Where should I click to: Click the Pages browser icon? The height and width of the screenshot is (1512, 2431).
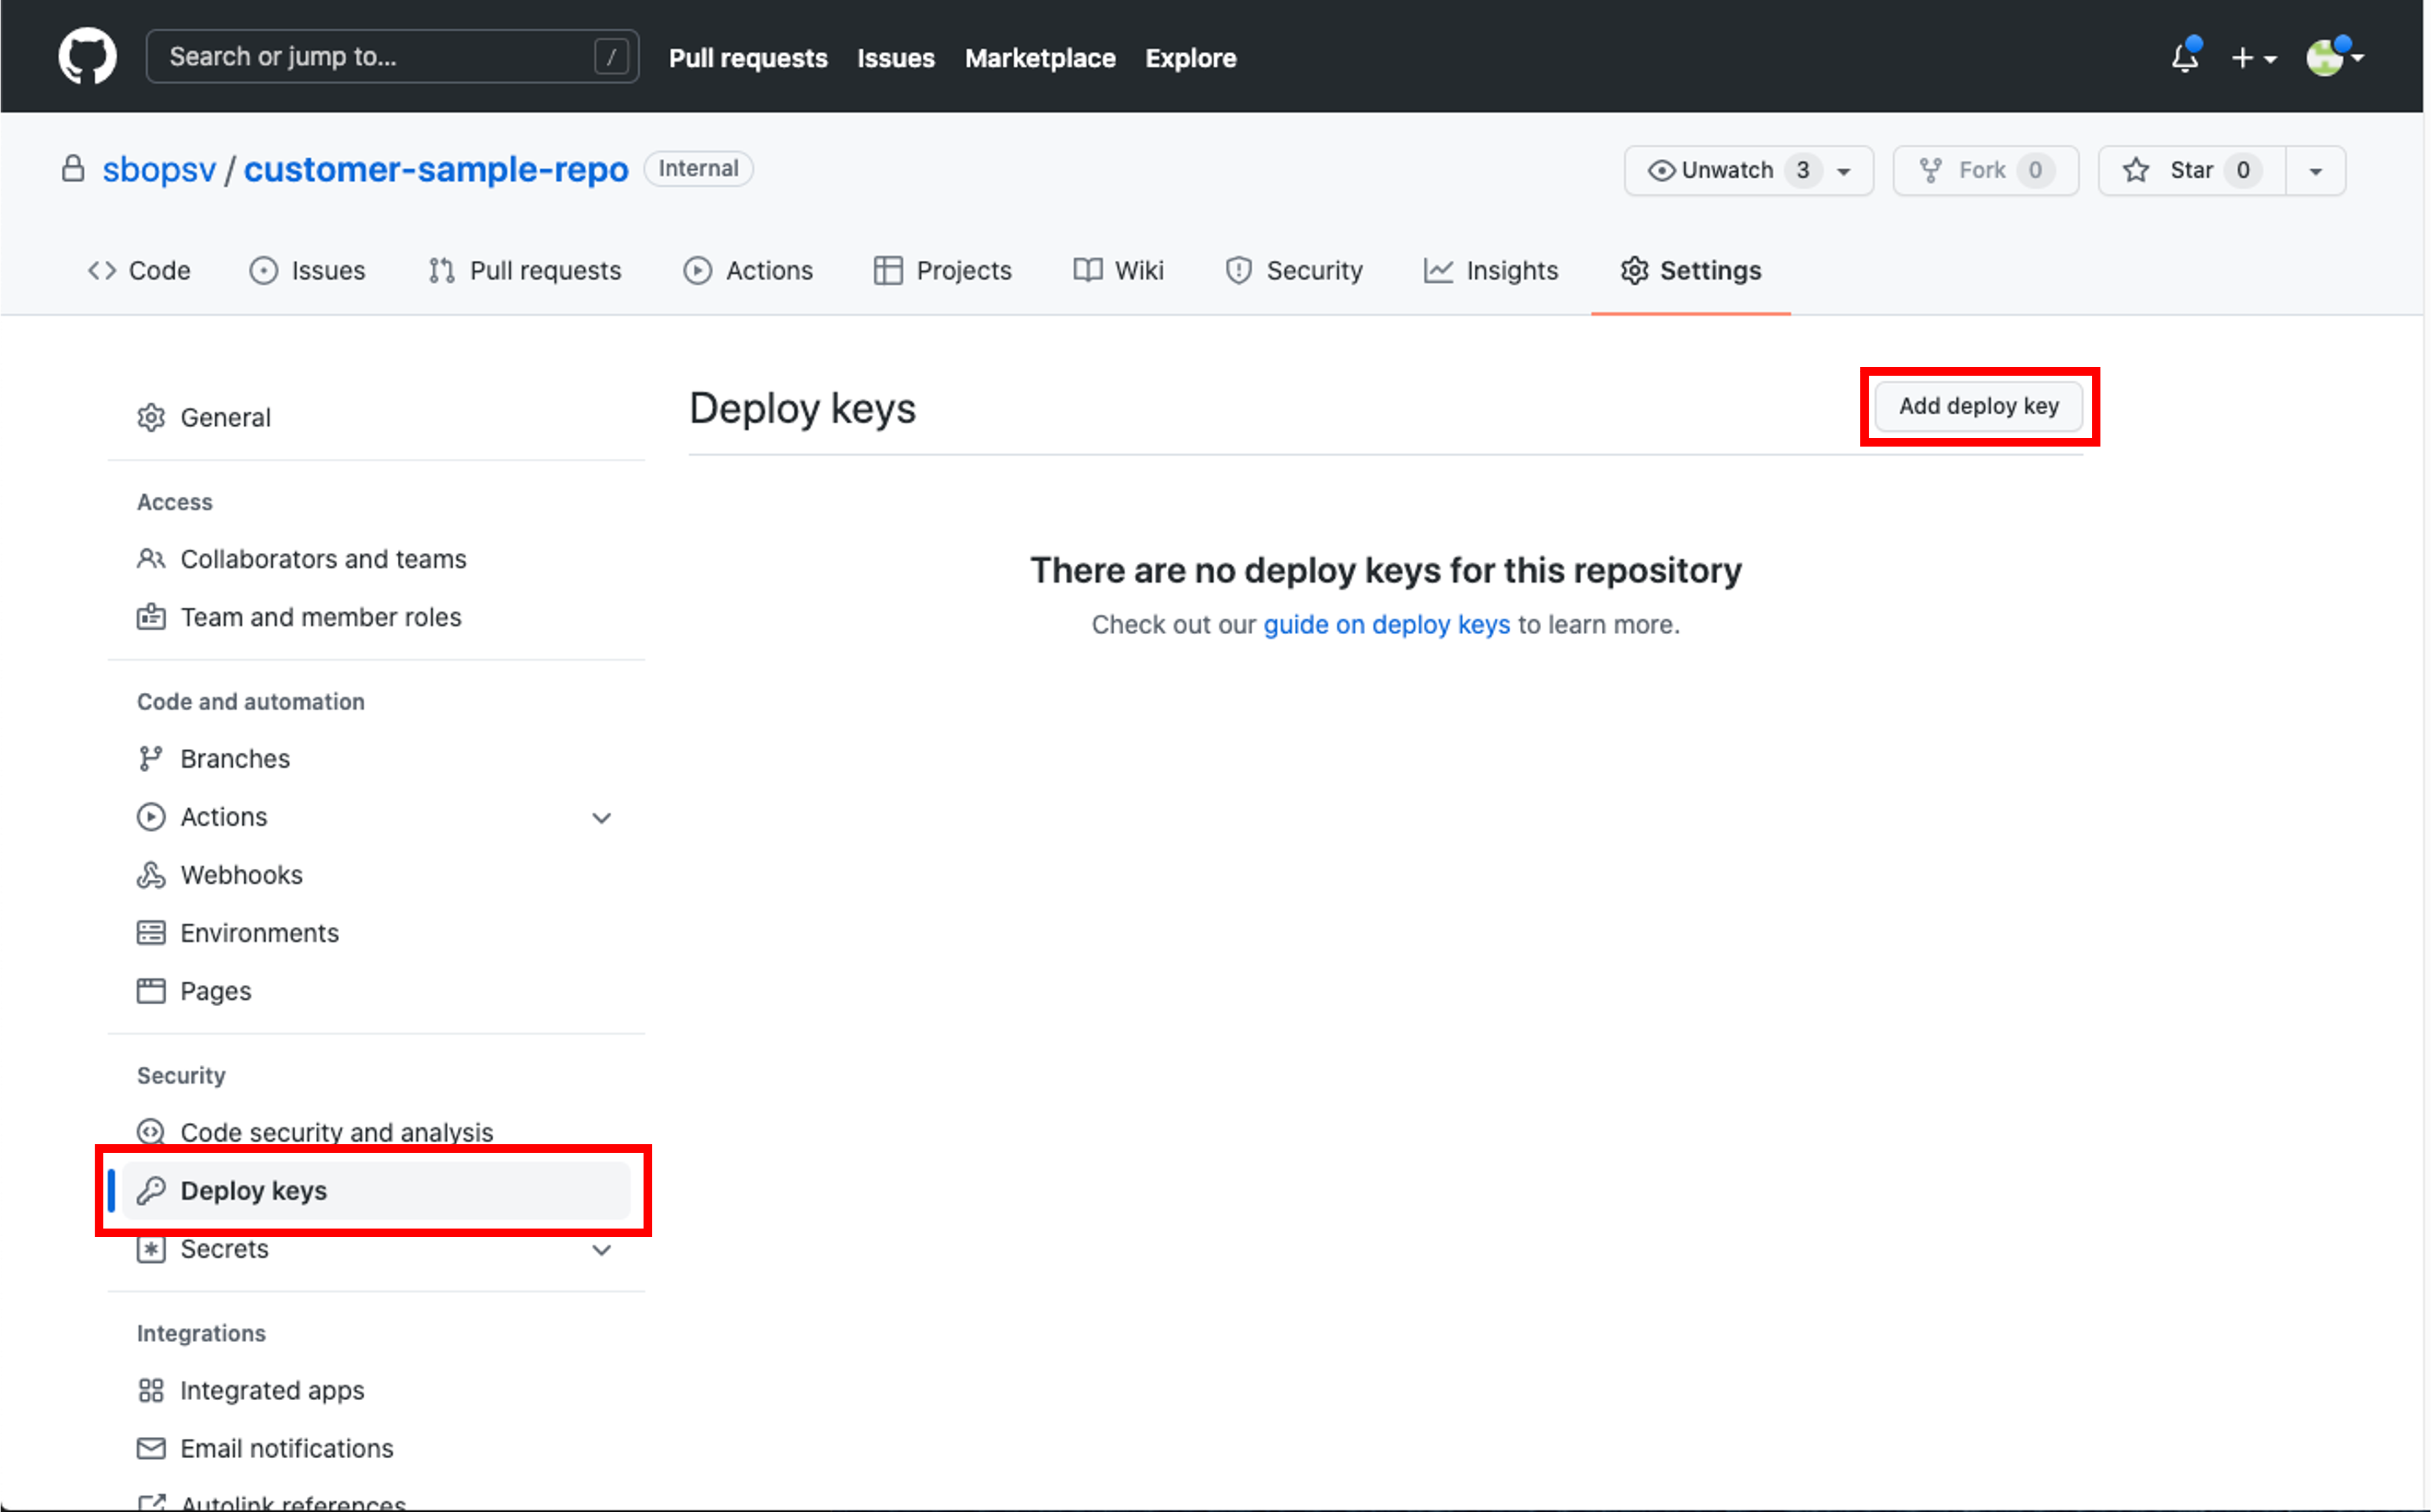point(151,991)
